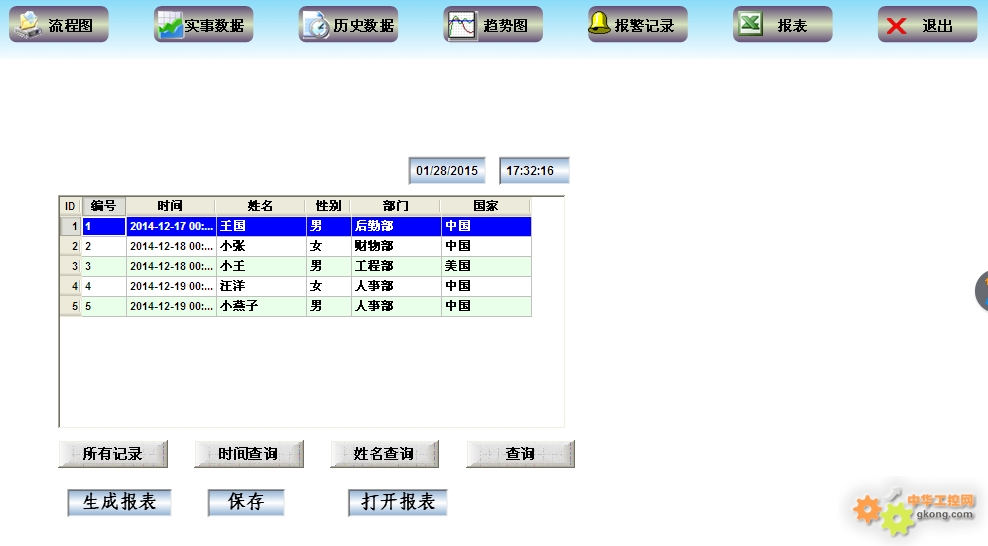Viewport: 988px width, 546px height.
Task: Click 打开报表 to open report
Action: 398,503
